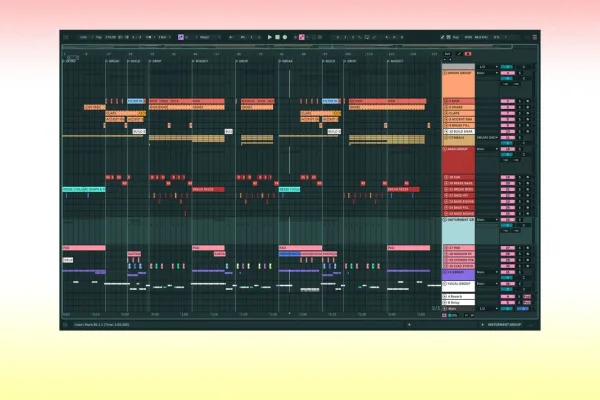Toggle the Follow playback icon
The height and width of the screenshot is (400, 600).
[x=231, y=37]
